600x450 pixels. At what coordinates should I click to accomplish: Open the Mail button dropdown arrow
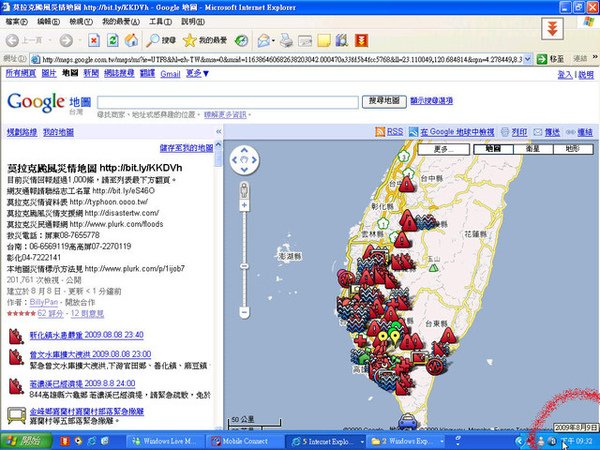(273, 40)
